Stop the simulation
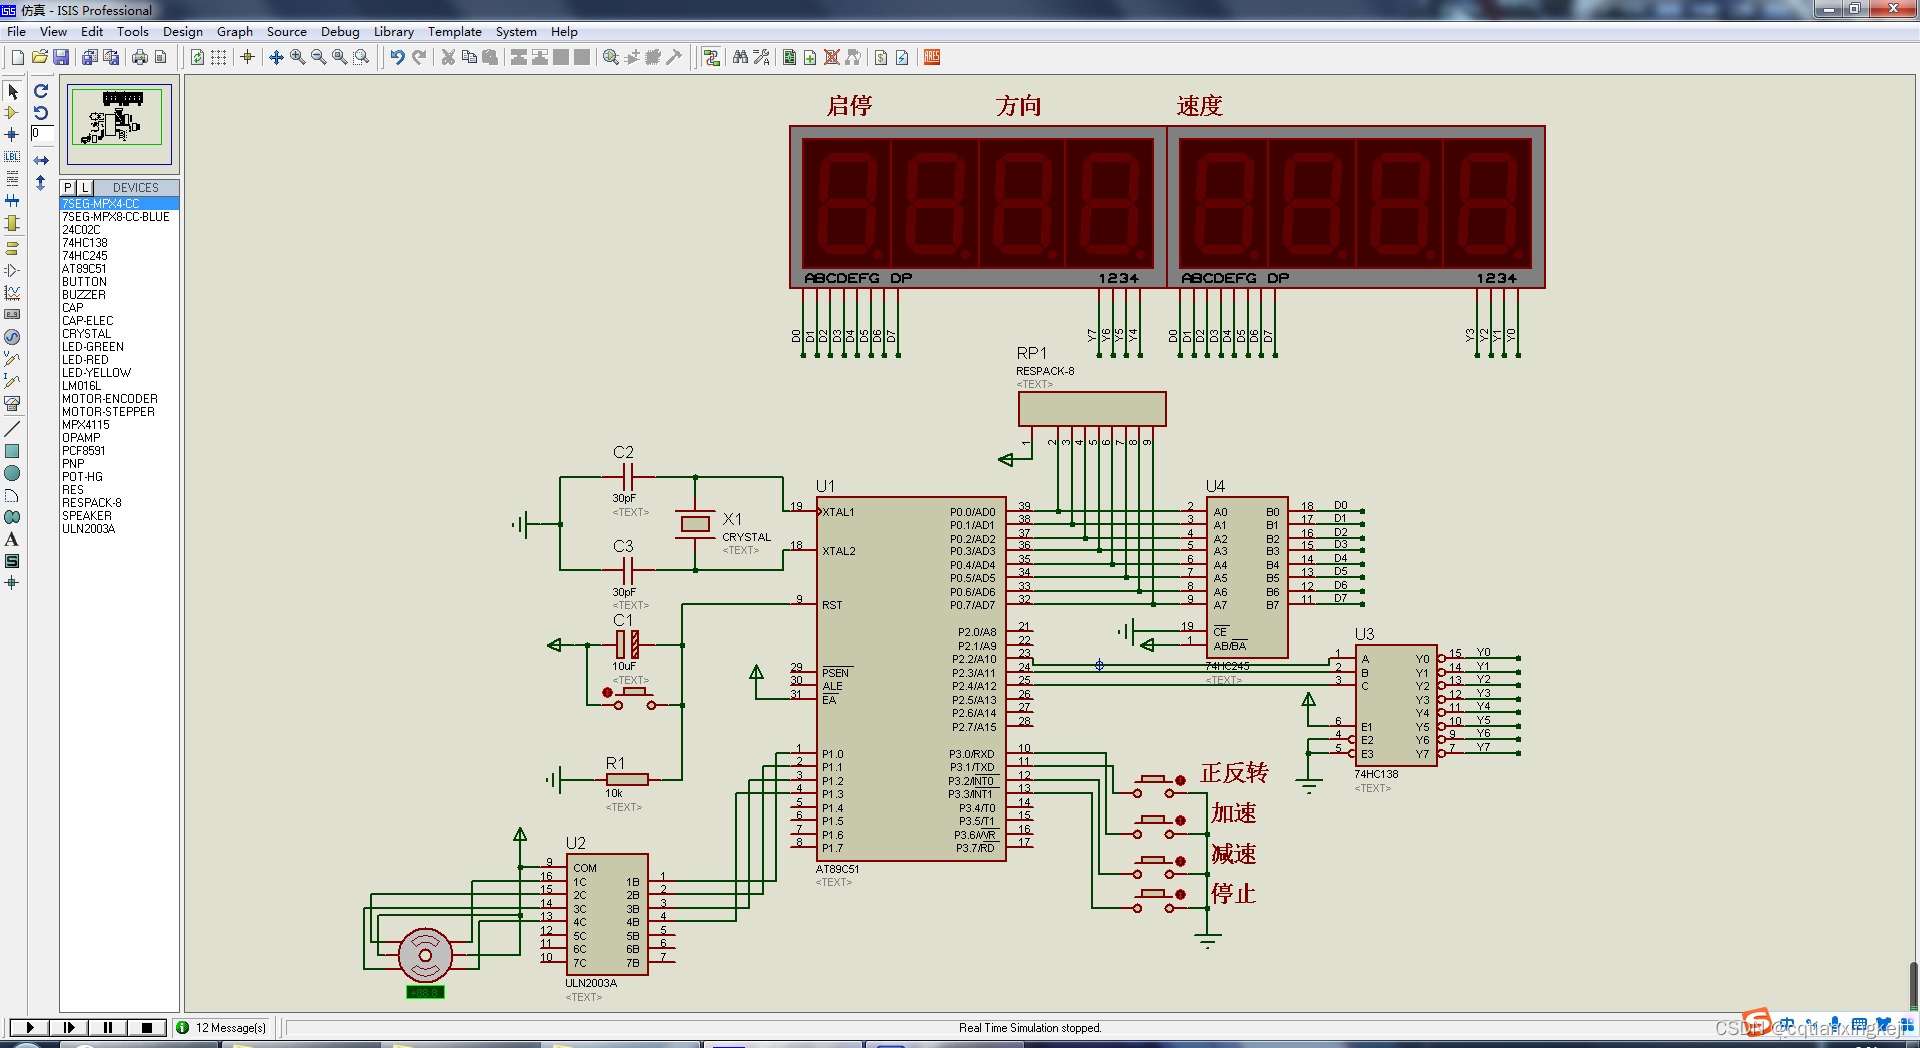Screen dimensions: 1920x1048 click(x=146, y=1027)
